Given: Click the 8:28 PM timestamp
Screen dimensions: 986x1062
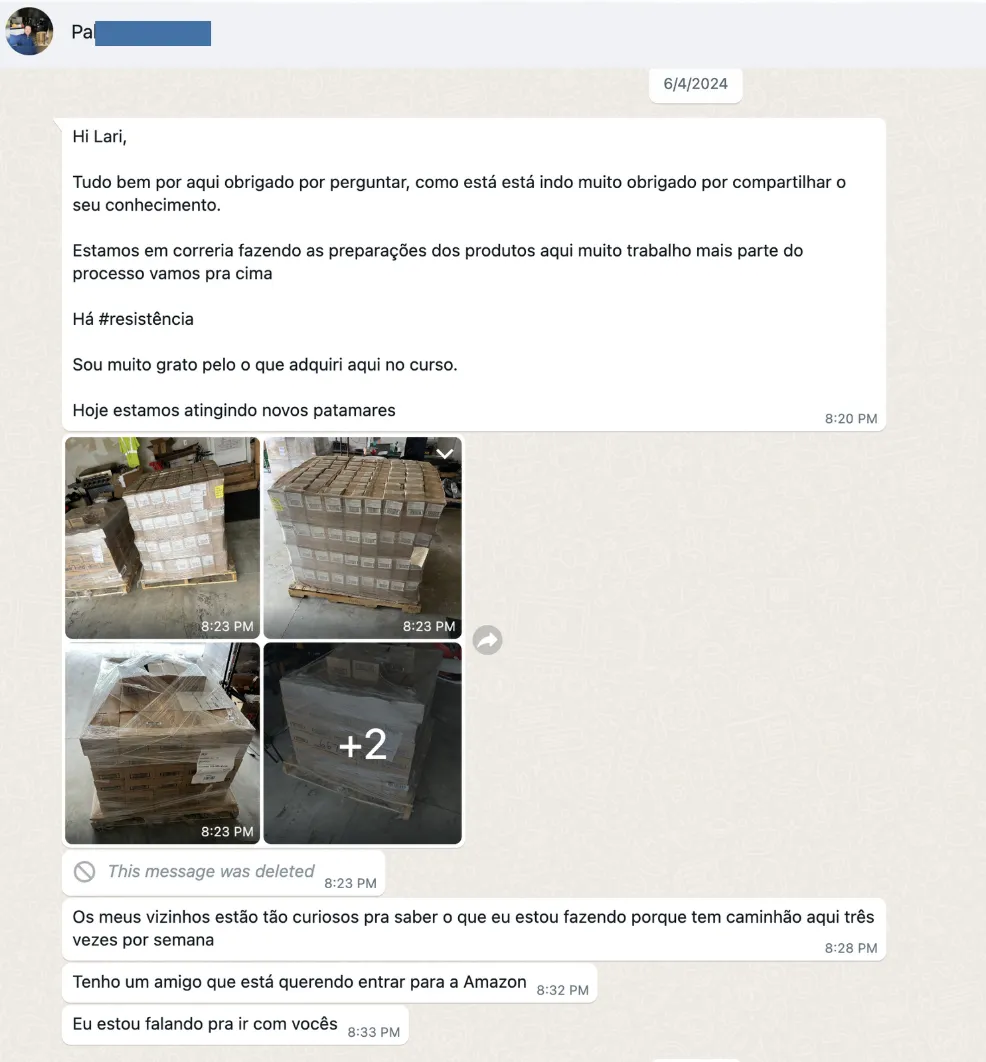Looking at the screenshot, I should [851, 948].
